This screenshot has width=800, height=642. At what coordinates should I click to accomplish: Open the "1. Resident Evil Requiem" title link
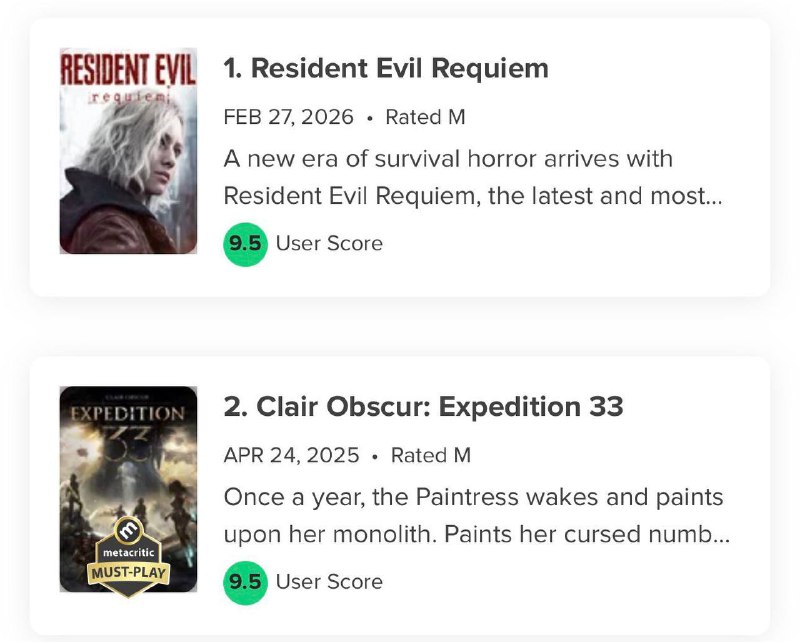(x=386, y=68)
